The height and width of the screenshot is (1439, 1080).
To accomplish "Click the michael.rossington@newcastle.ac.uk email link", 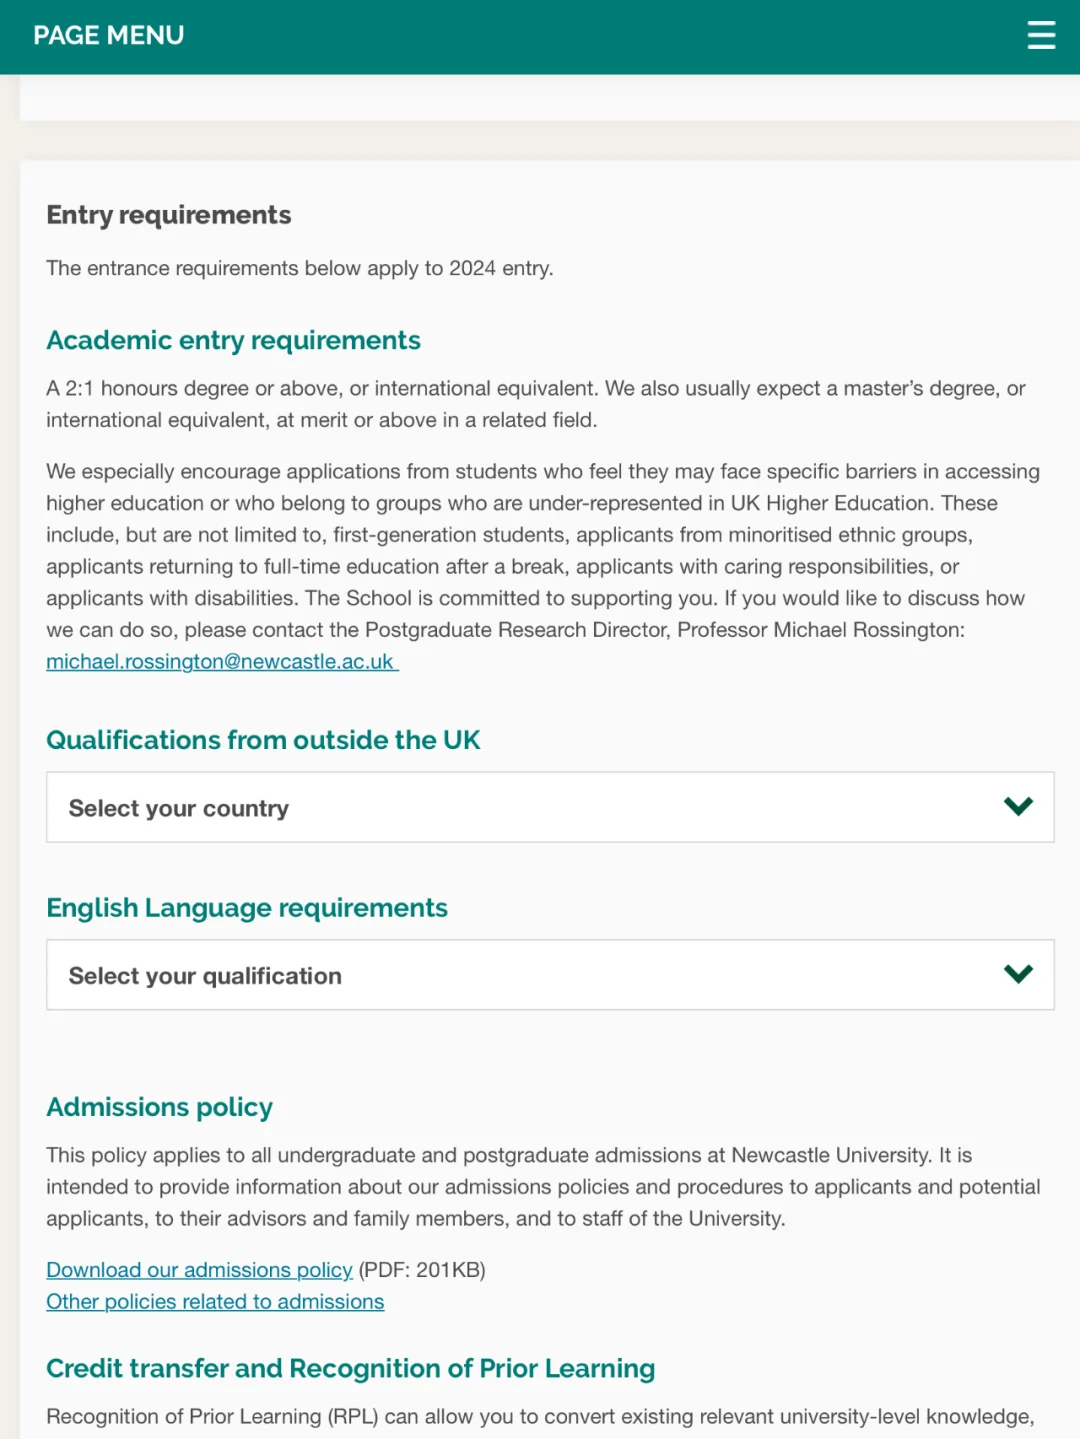I will [x=220, y=662].
